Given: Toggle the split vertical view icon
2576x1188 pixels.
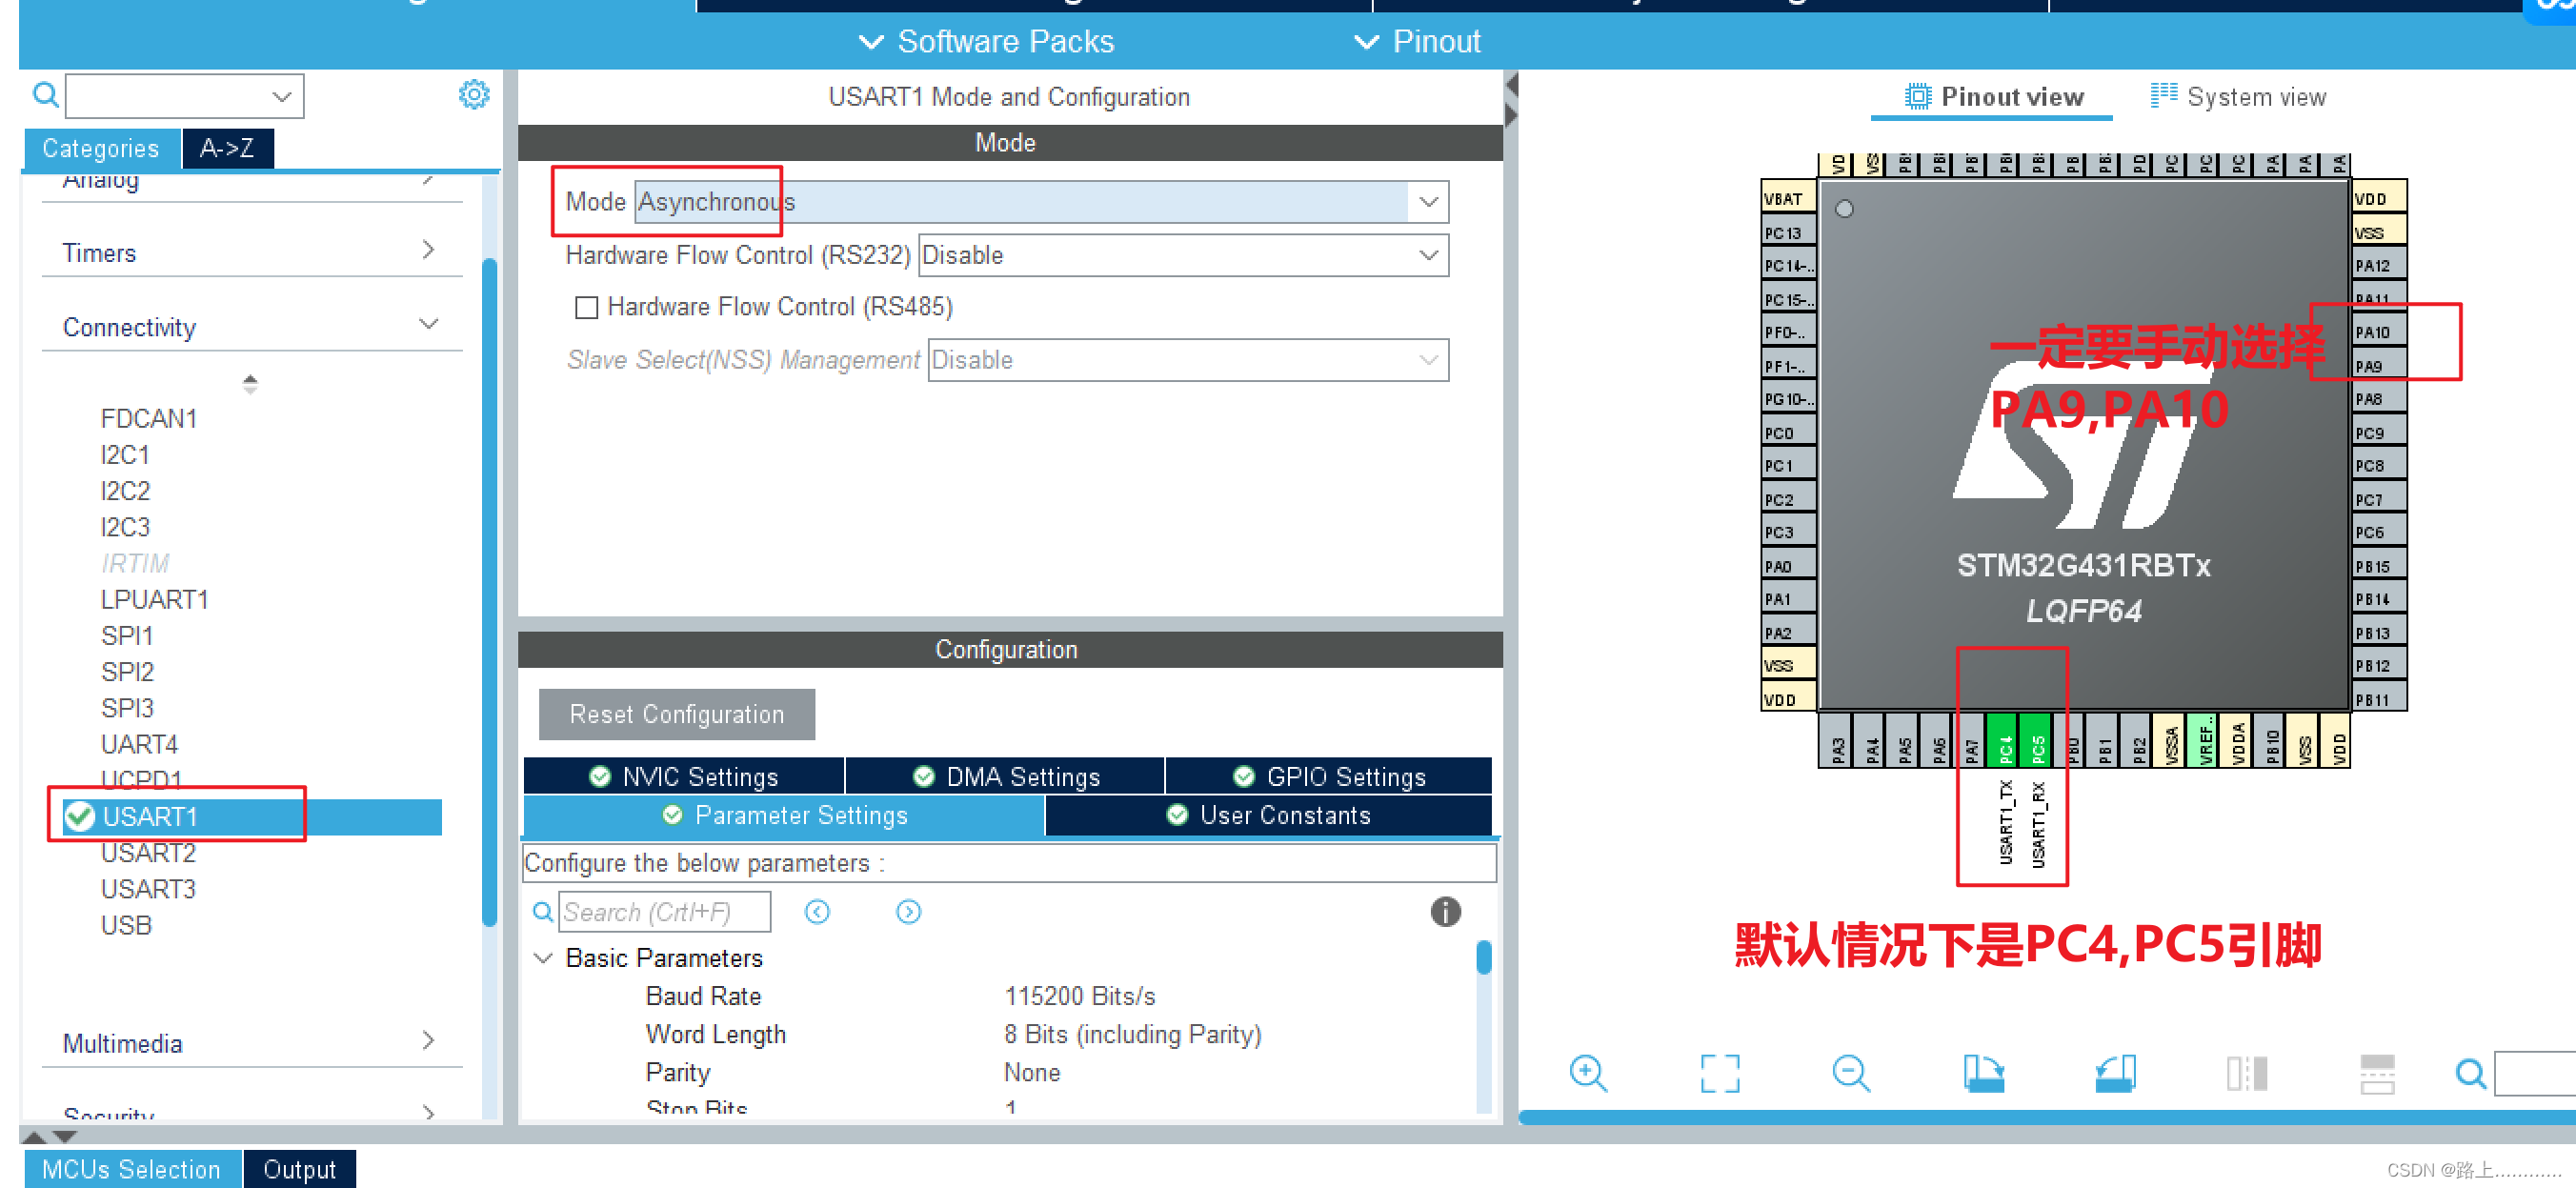Looking at the screenshot, I should [x=2246, y=1073].
